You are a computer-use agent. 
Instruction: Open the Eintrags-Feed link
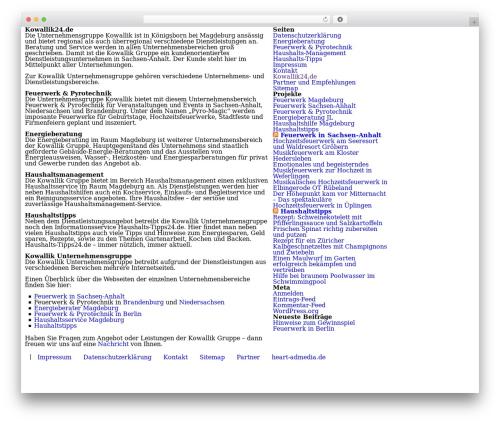(x=294, y=299)
